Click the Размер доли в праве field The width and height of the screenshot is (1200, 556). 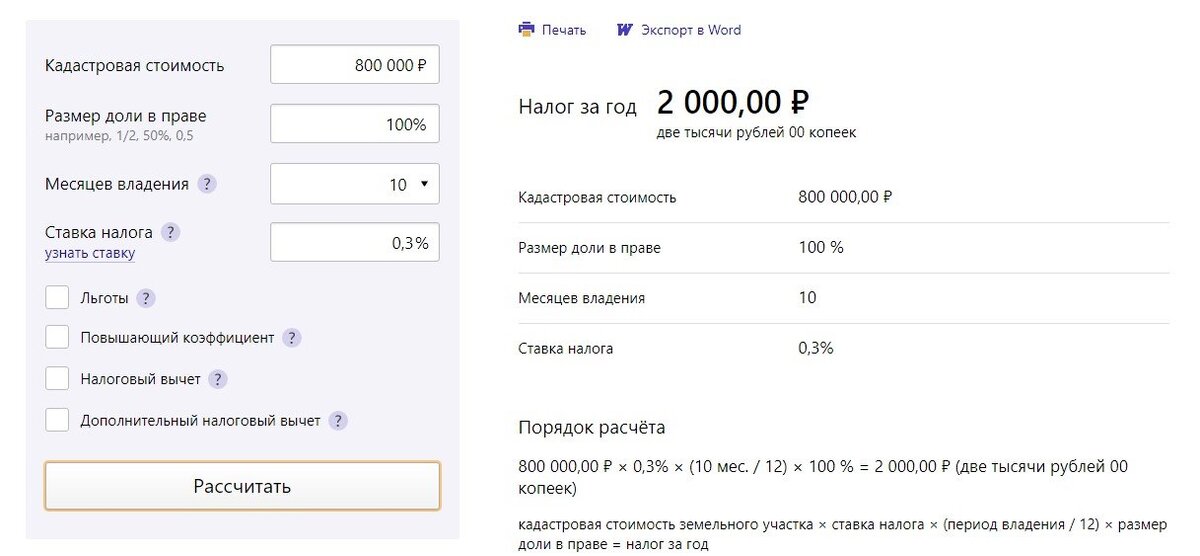point(355,124)
